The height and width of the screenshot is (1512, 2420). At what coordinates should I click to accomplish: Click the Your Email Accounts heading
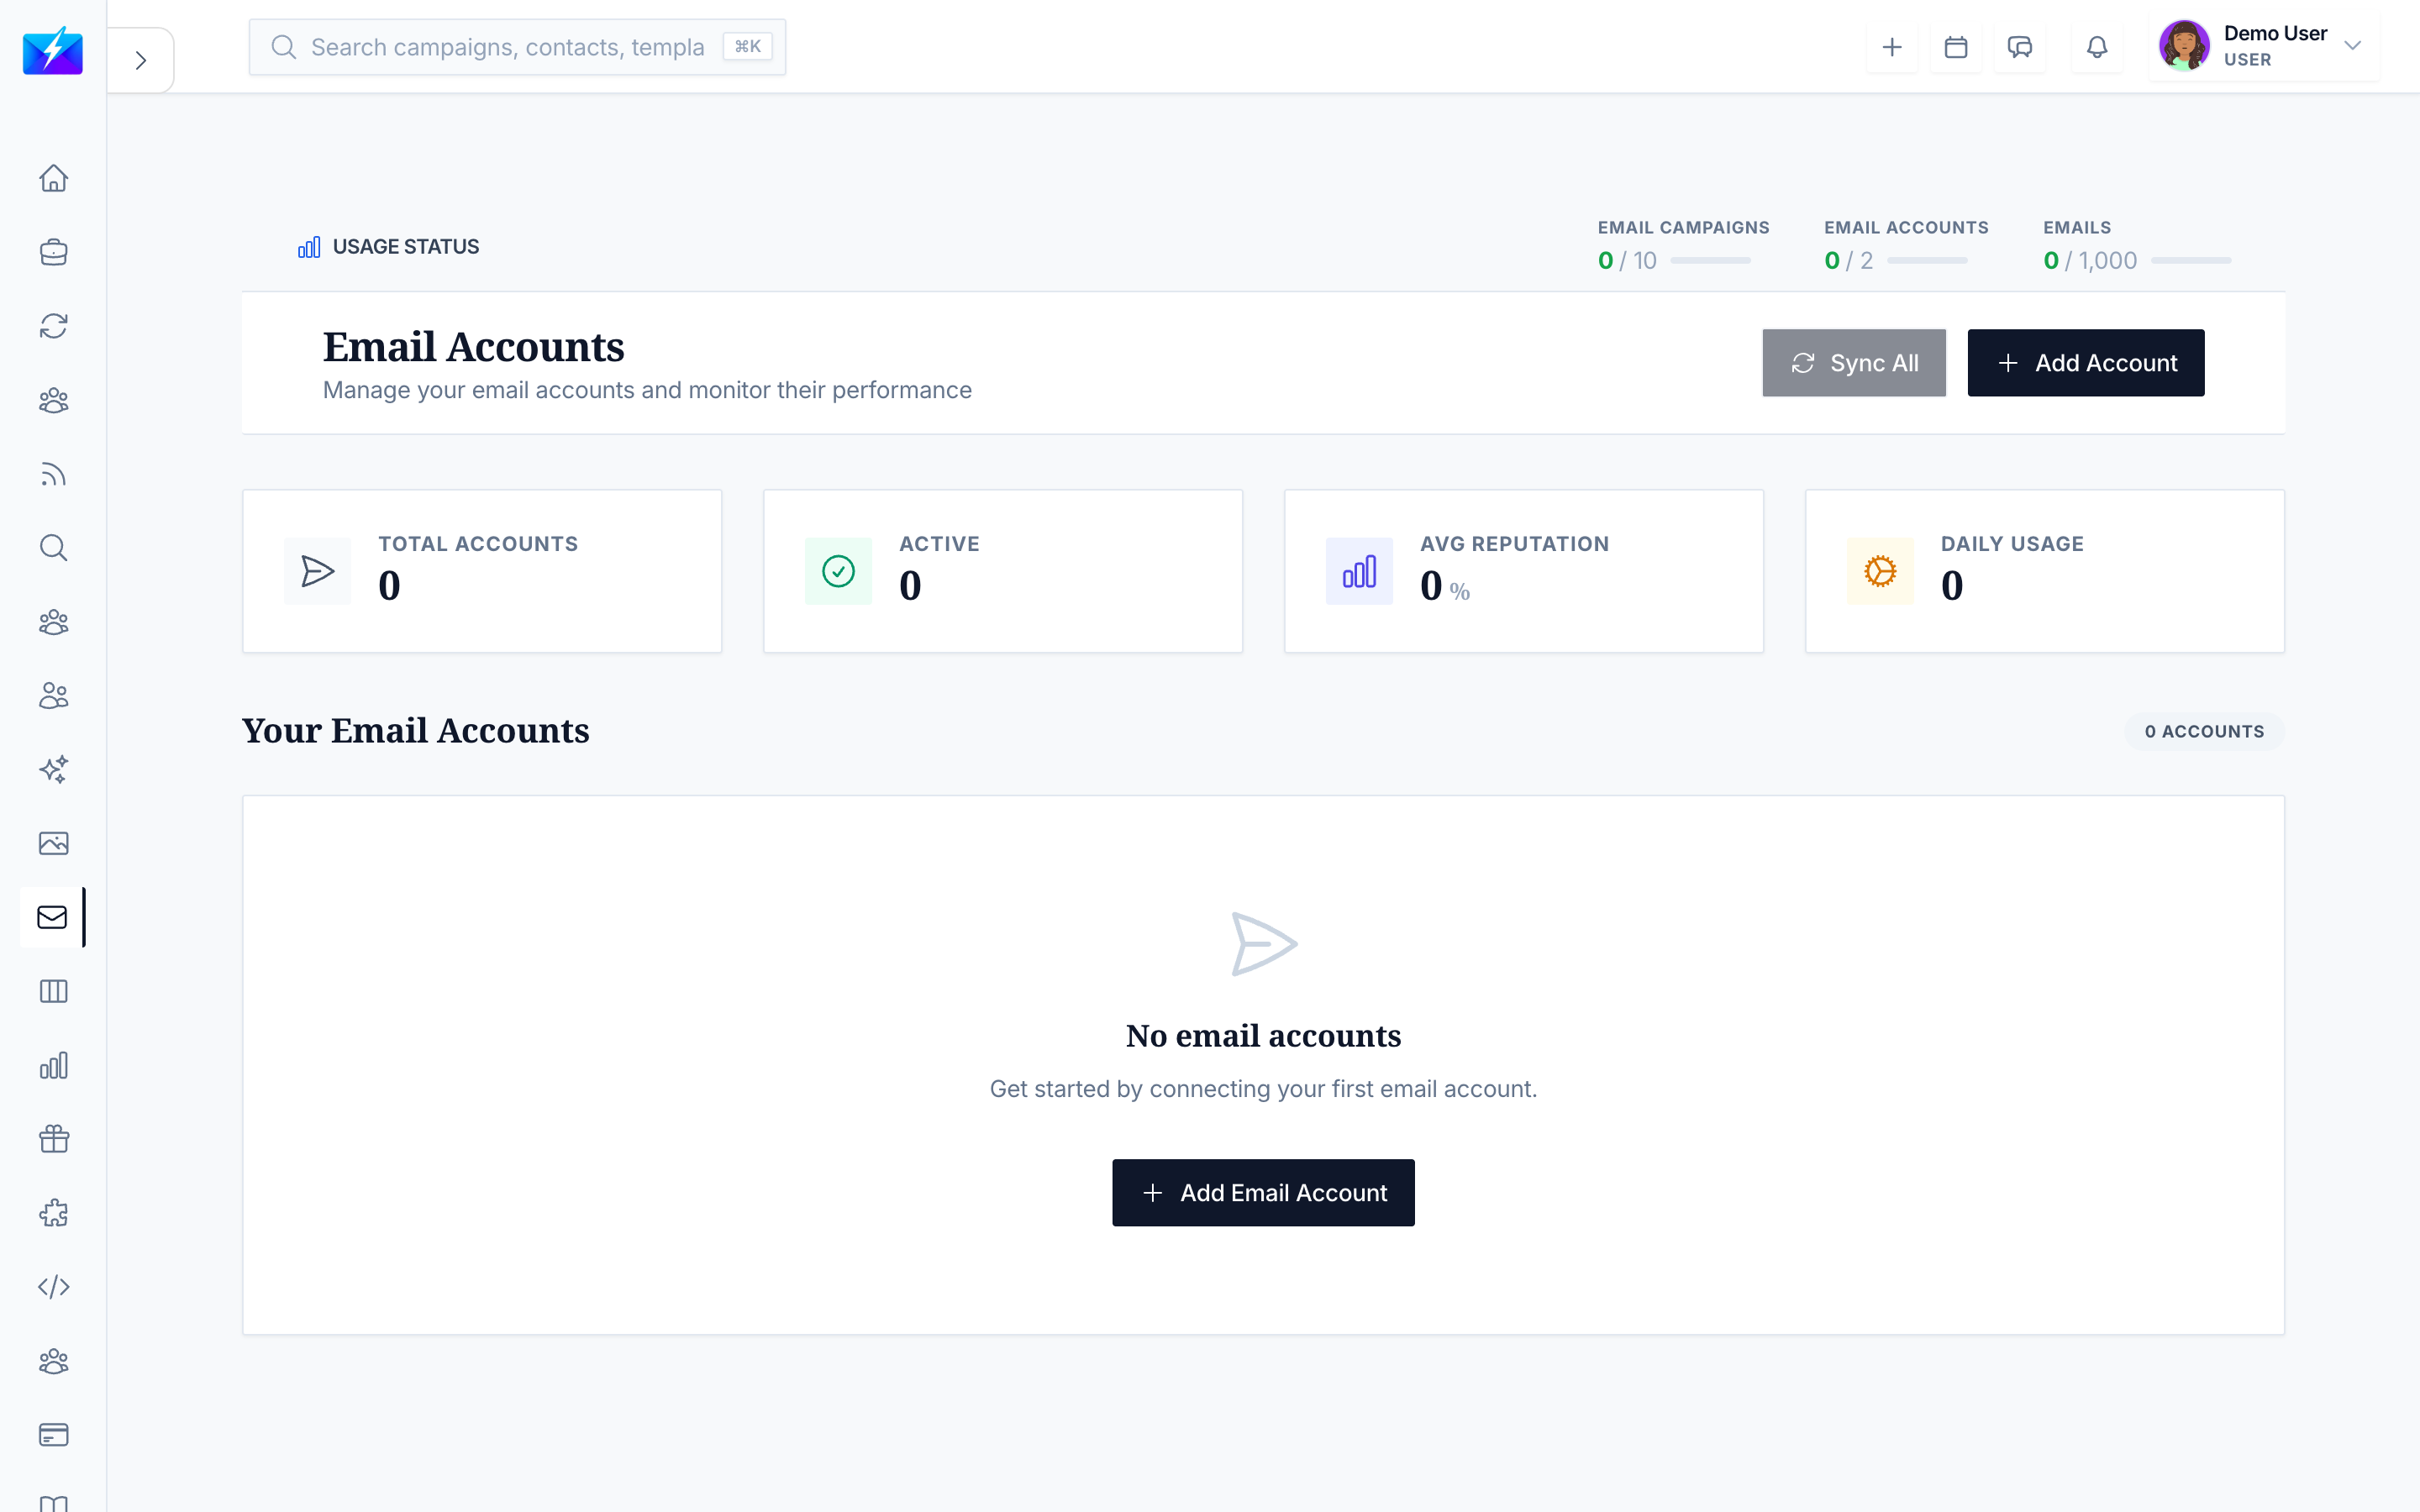[x=416, y=731]
